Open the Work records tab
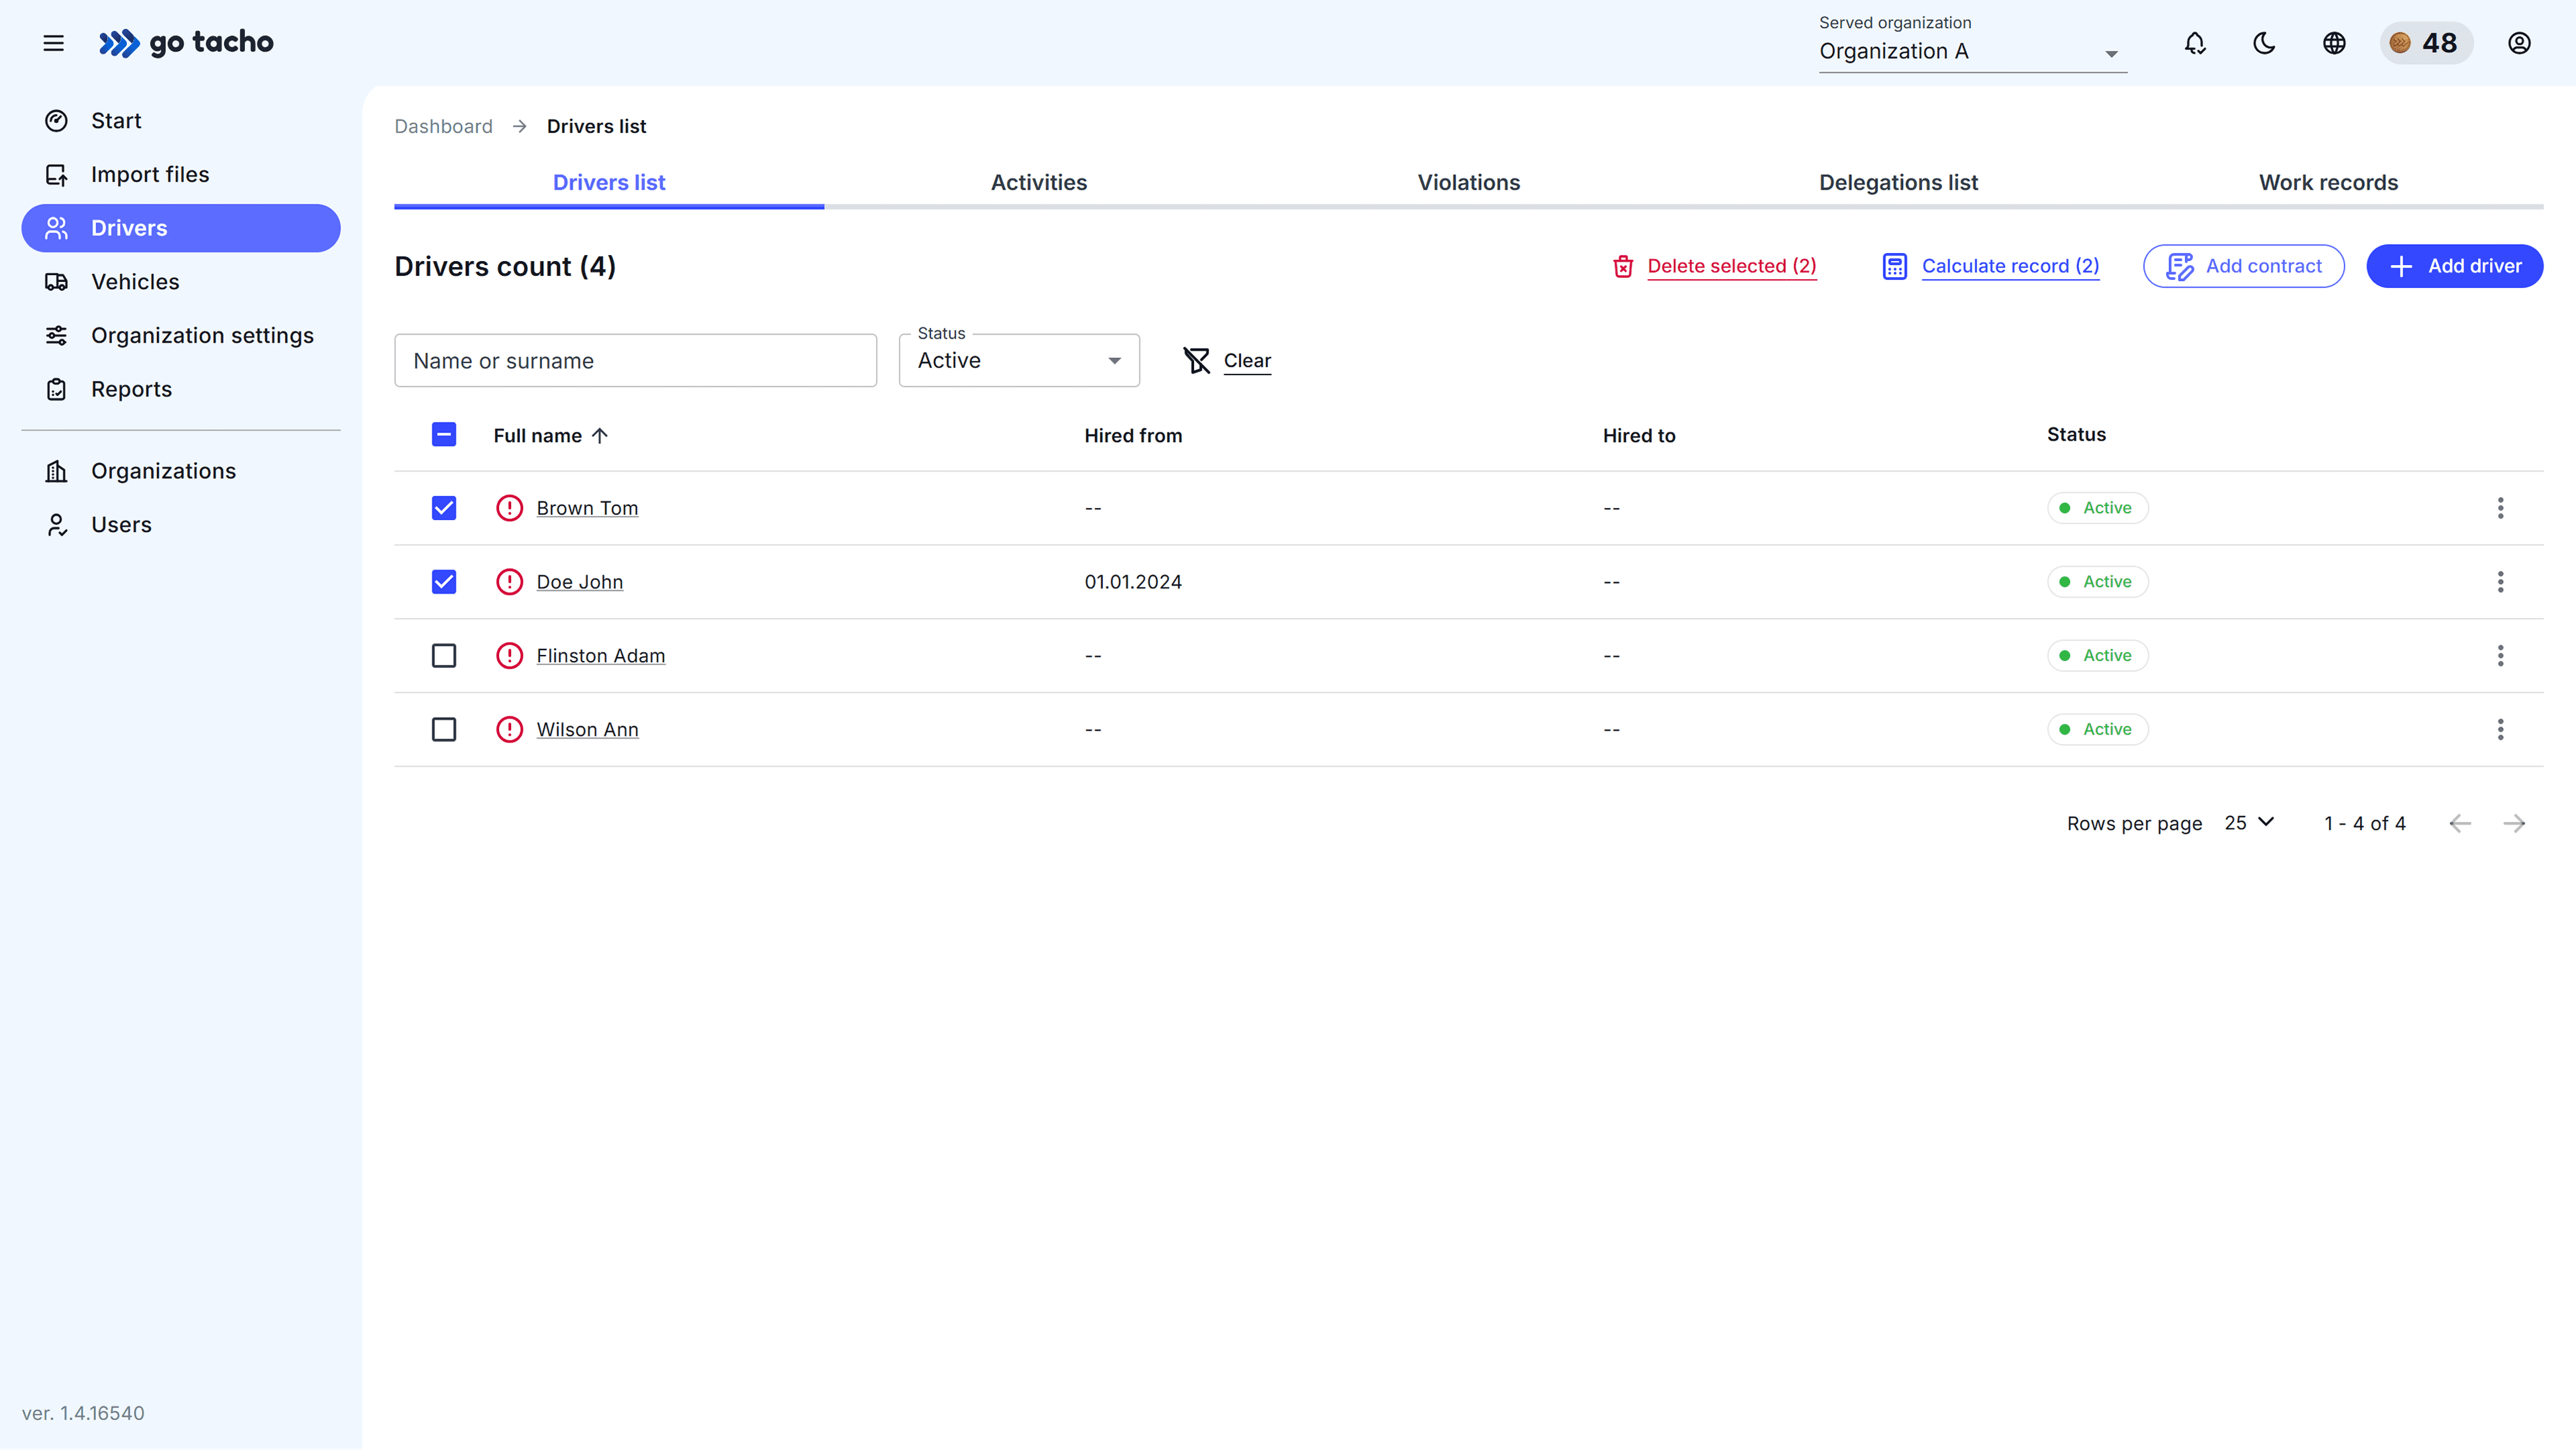 (x=2328, y=182)
